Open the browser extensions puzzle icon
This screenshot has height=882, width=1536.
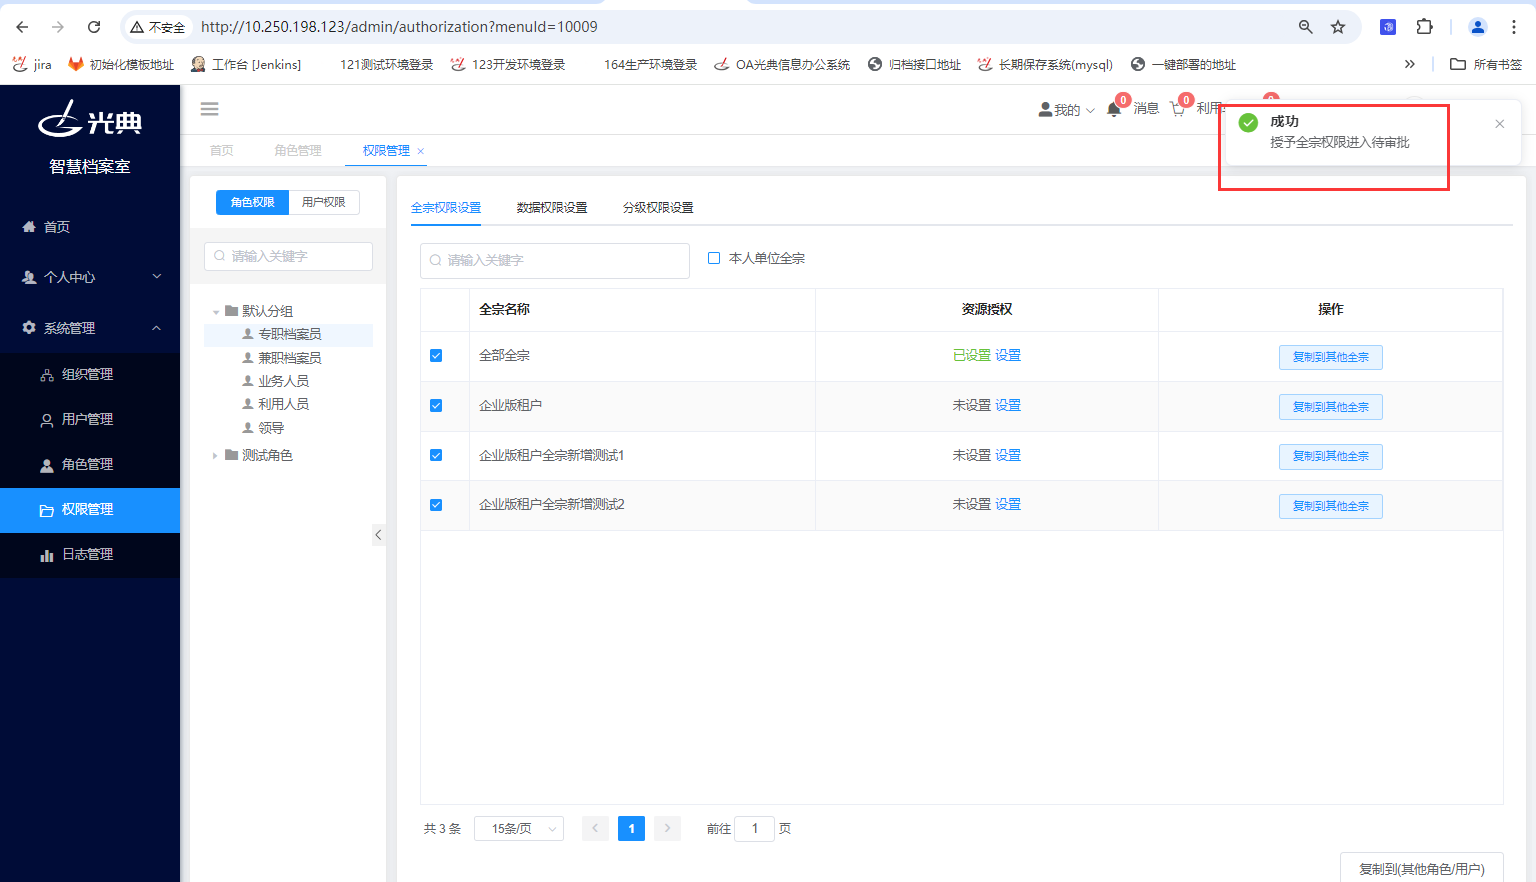(1425, 27)
